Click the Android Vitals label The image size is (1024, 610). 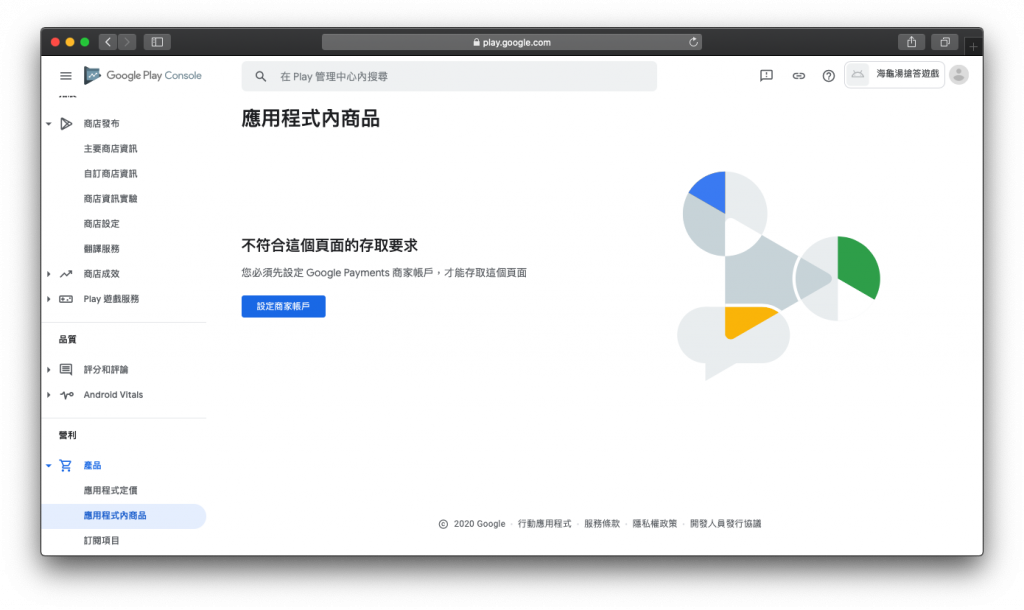113,394
